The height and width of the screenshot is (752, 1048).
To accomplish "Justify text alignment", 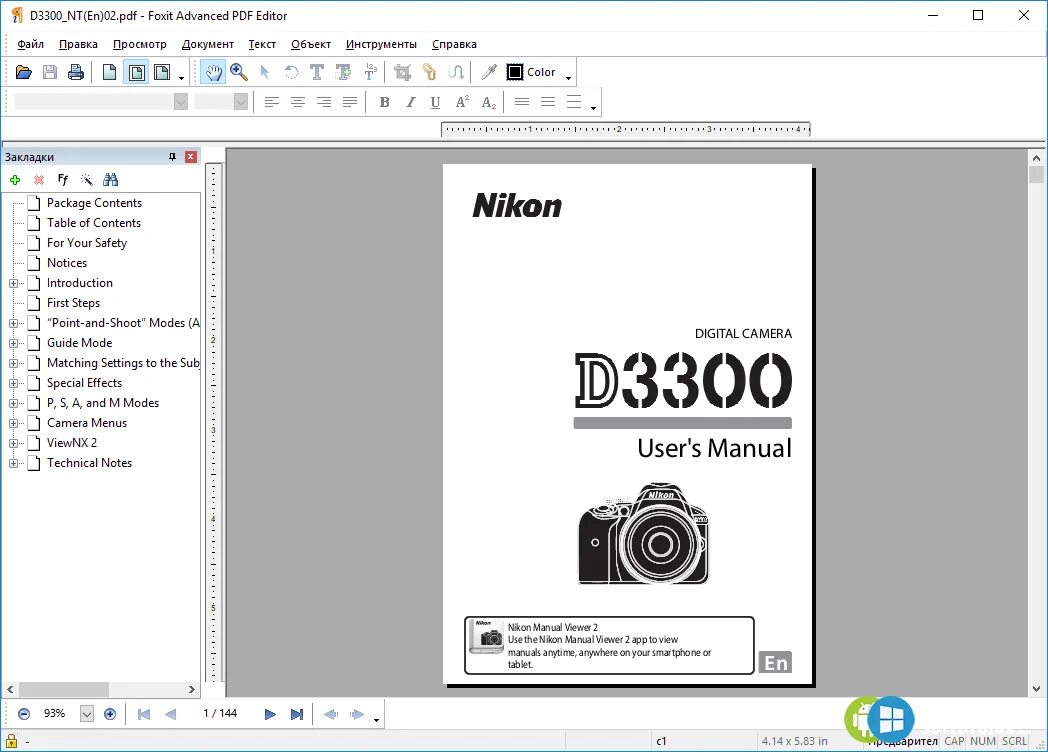I will point(350,102).
